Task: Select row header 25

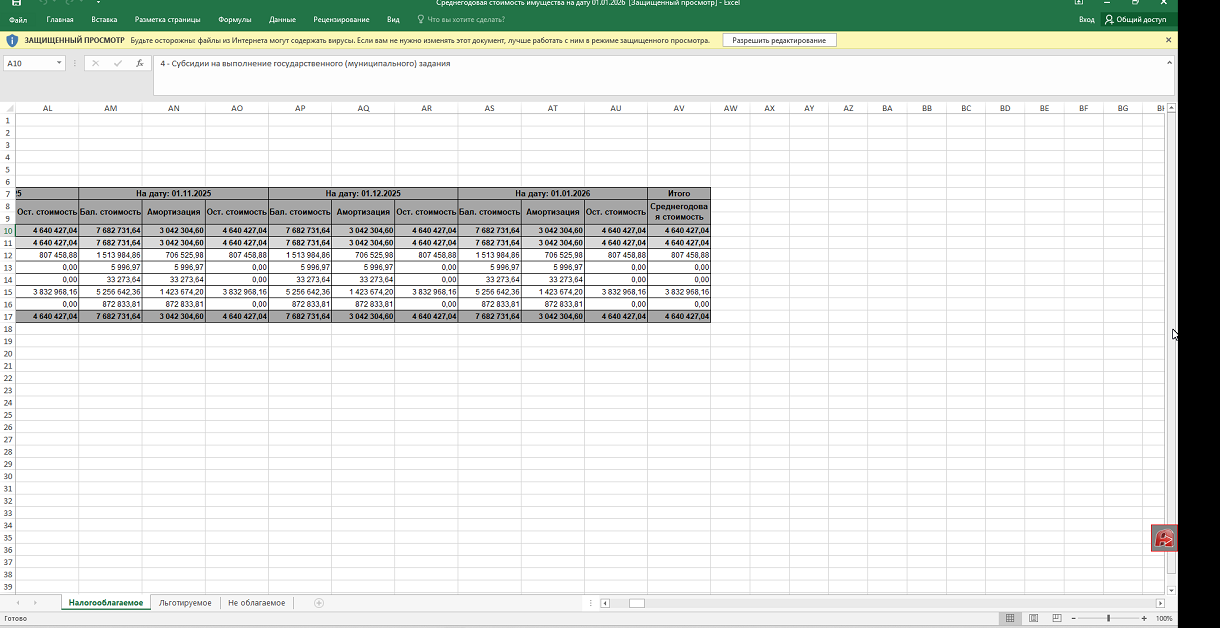Action: tap(7, 414)
